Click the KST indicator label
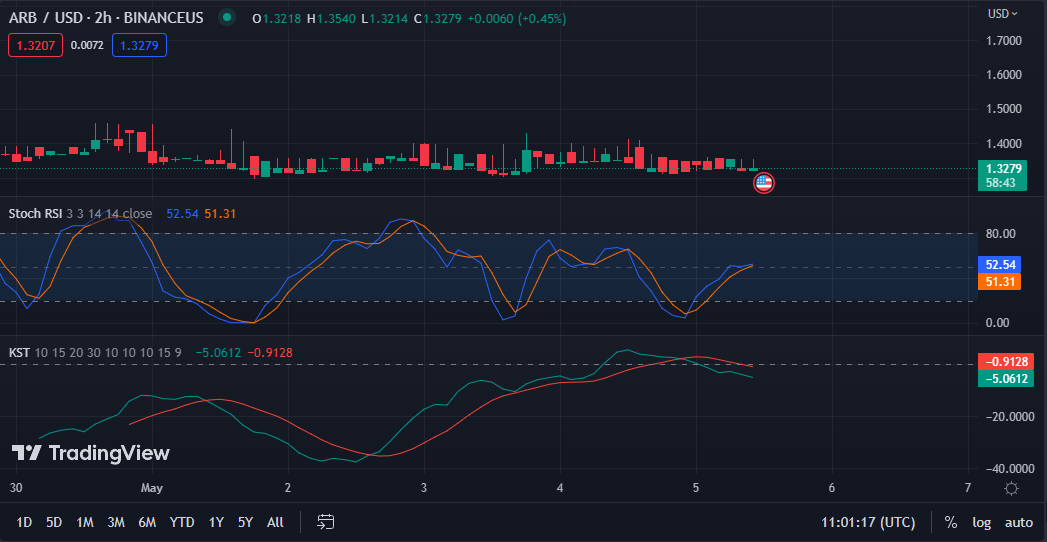The image size is (1047, 542). [18, 352]
